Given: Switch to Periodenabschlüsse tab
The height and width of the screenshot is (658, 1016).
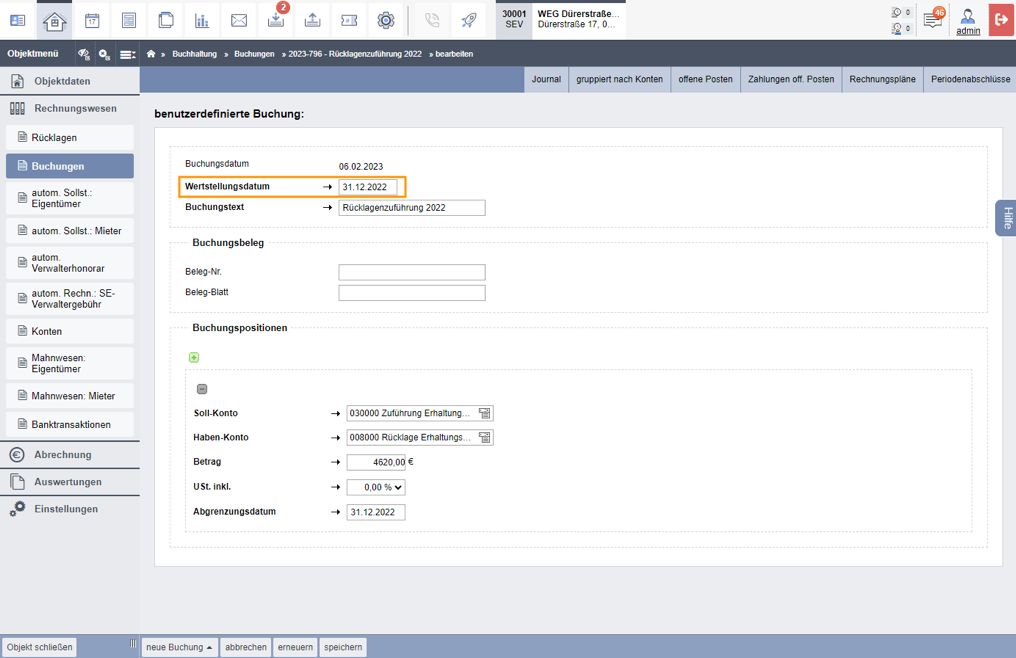Looking at the screenshot, I should [x=970, y=79].
